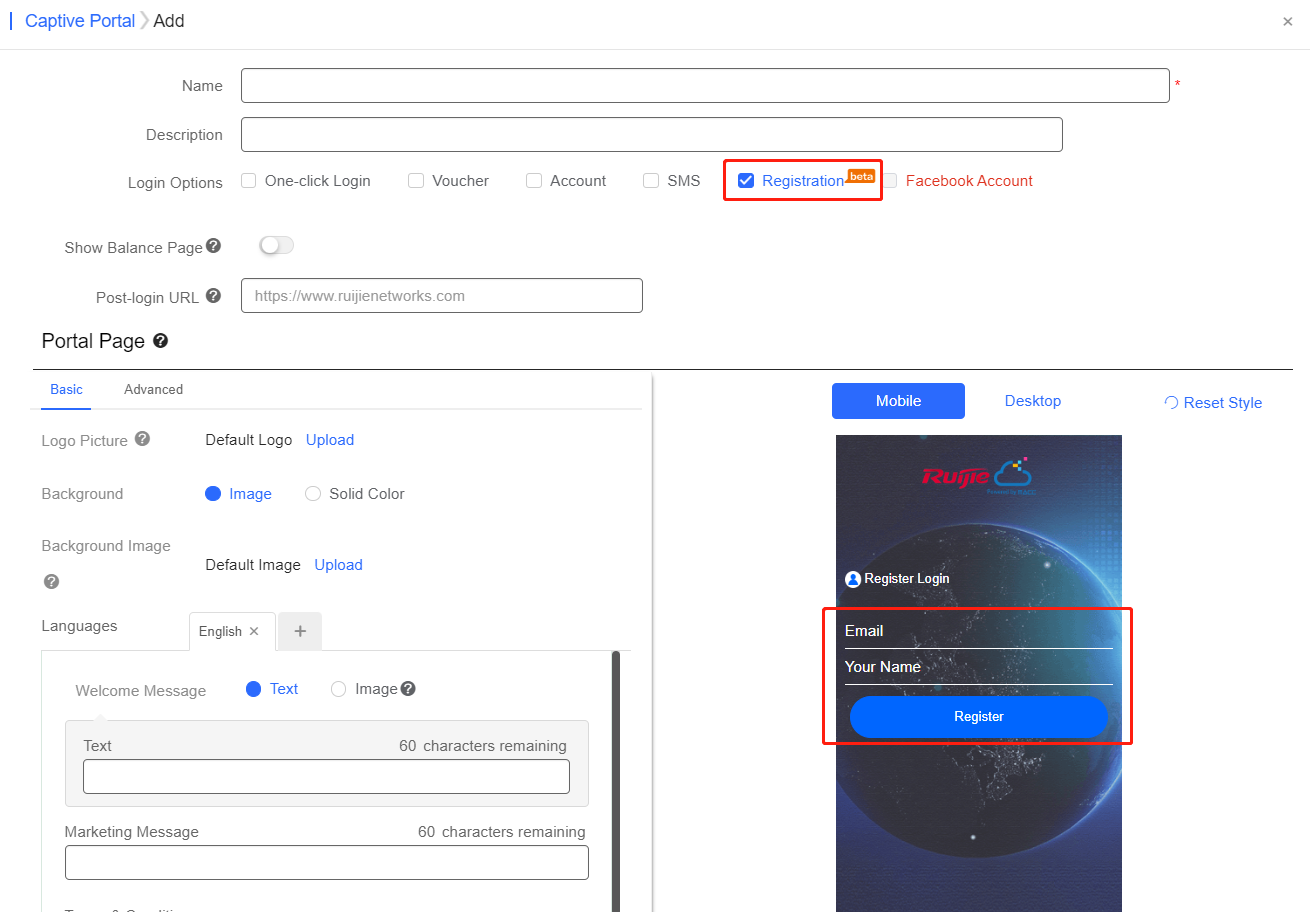Add a new language with plus button
Viewport: 1310px width, 912px height.
point(300,631)
